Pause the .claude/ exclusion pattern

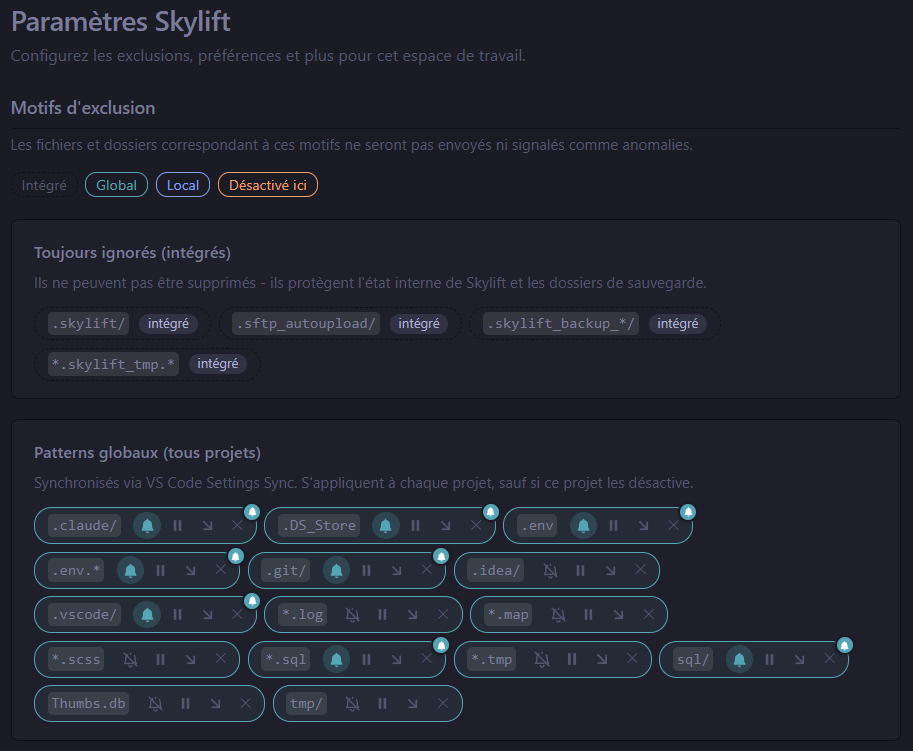[x=178, y=526]
